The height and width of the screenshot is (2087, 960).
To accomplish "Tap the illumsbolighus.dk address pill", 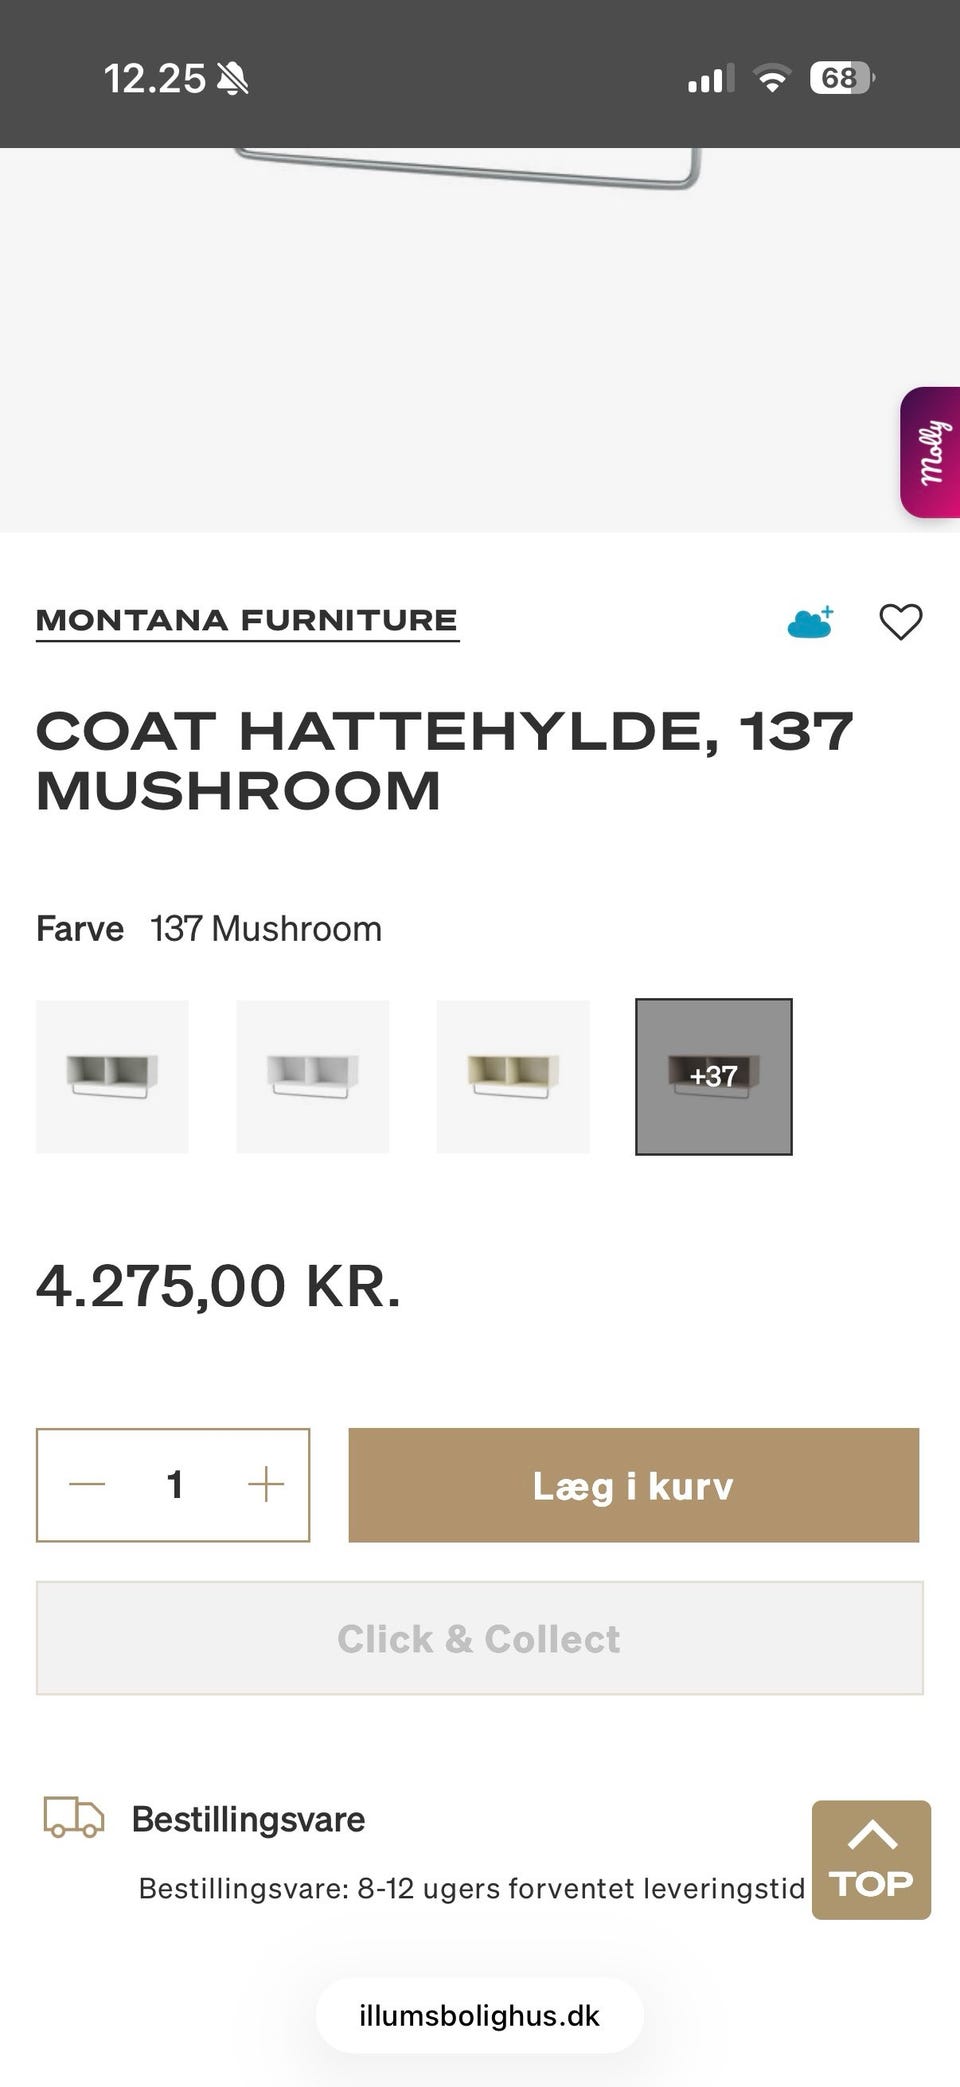I will click(x=479, y=2015).
